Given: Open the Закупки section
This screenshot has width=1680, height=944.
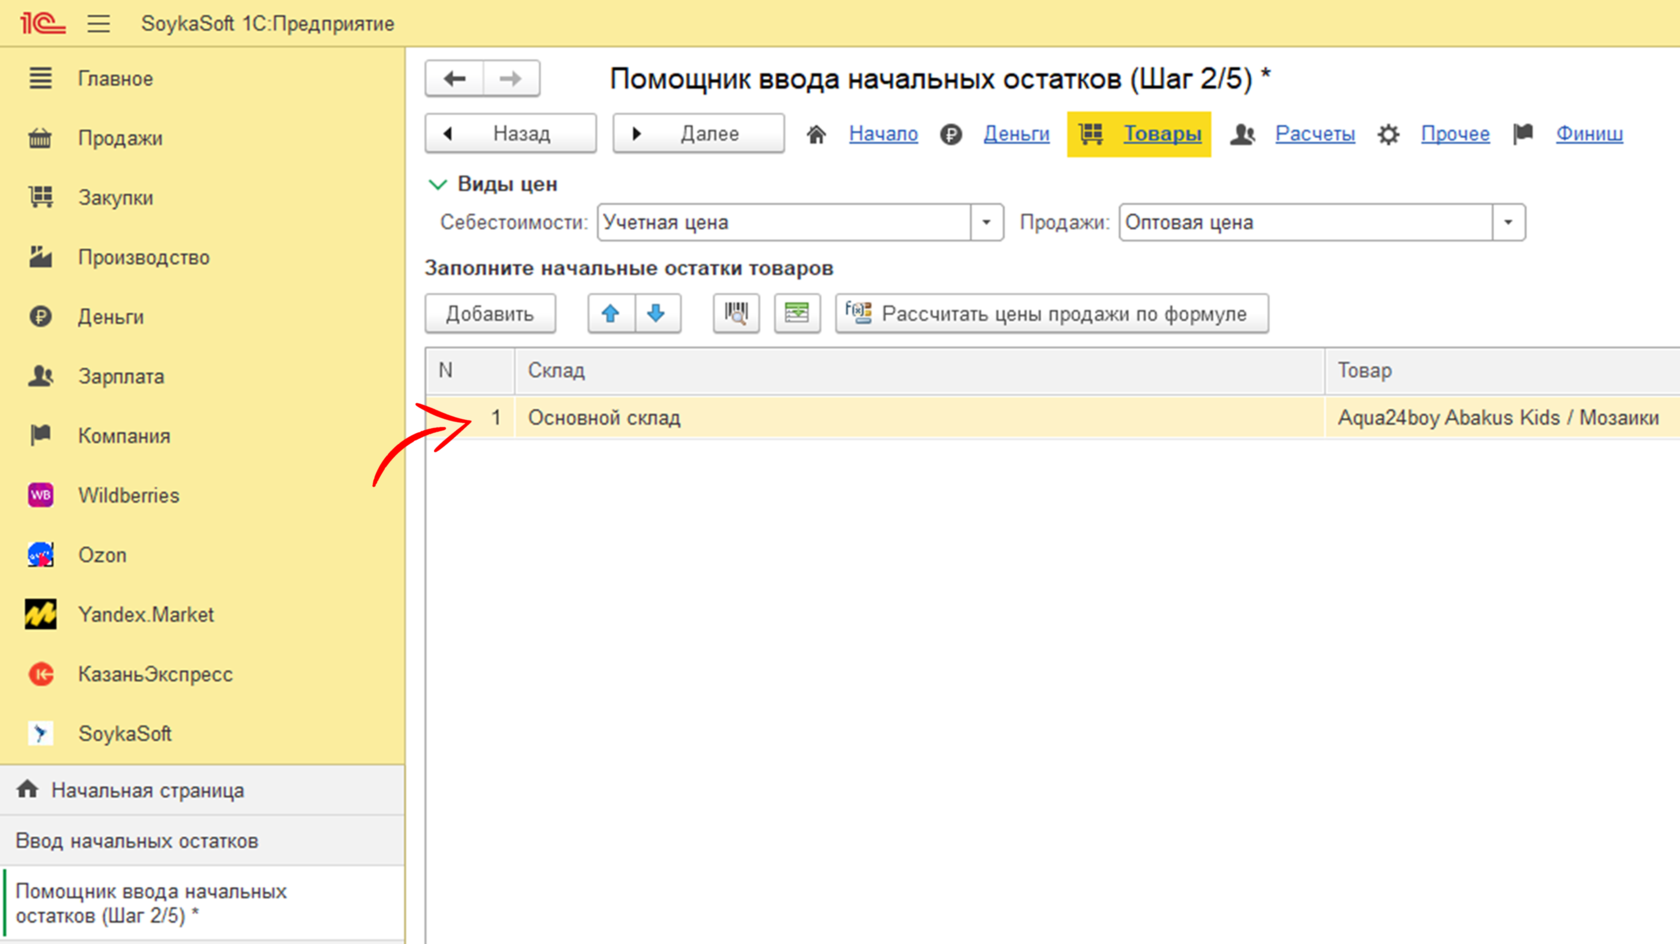Looking at the screenshot, I should [x=116, y=197].
